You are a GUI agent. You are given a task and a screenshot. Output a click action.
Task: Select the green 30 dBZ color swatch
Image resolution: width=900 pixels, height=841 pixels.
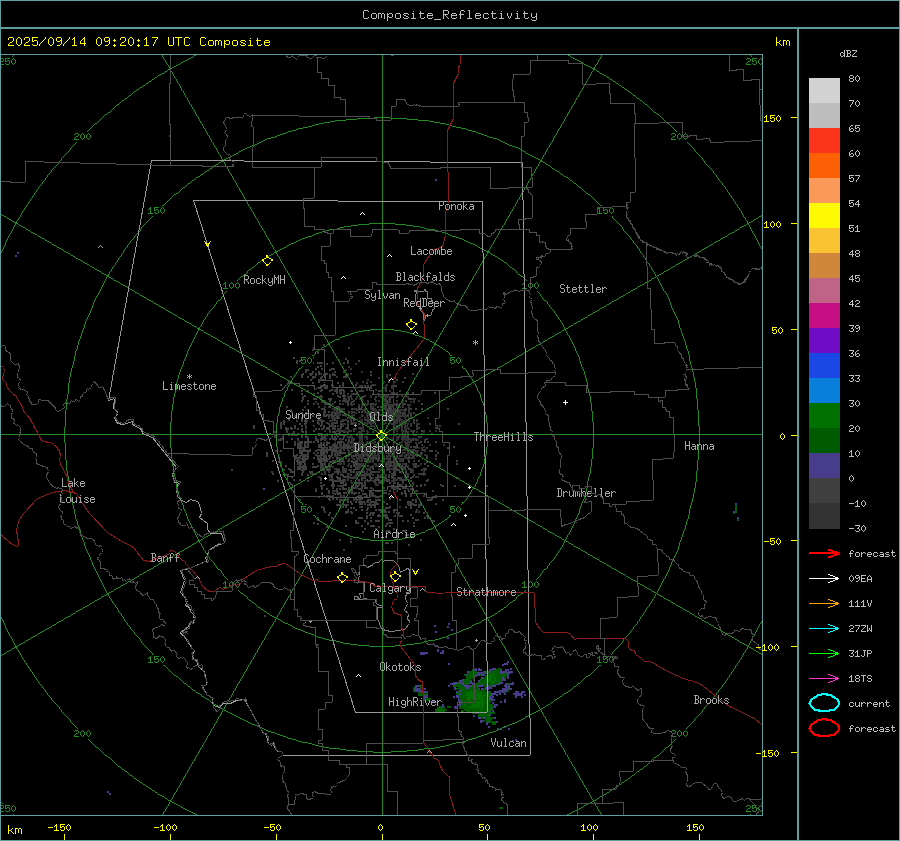[x=824, y=415]
